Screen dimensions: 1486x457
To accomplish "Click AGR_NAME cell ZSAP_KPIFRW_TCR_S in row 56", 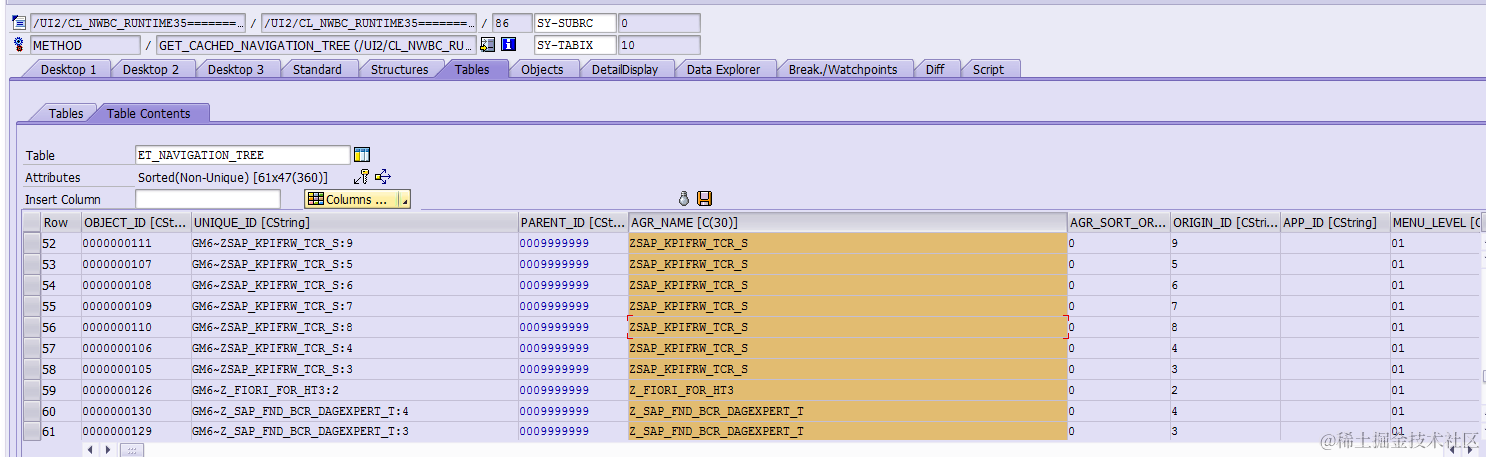I will (847, 327).
